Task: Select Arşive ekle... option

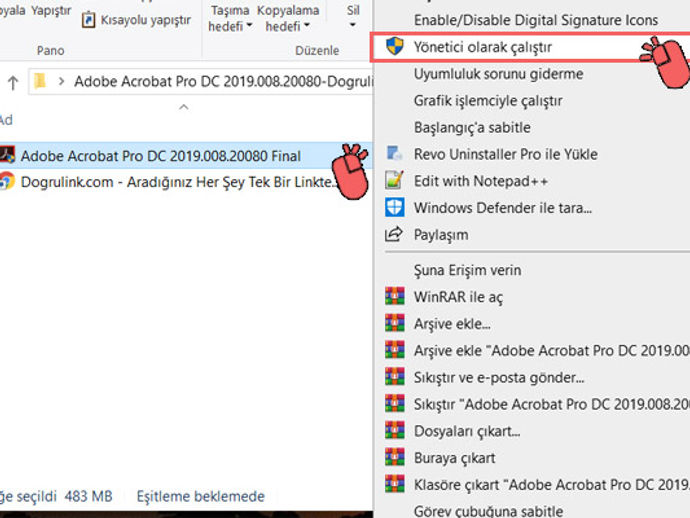Action: point(452,324)
